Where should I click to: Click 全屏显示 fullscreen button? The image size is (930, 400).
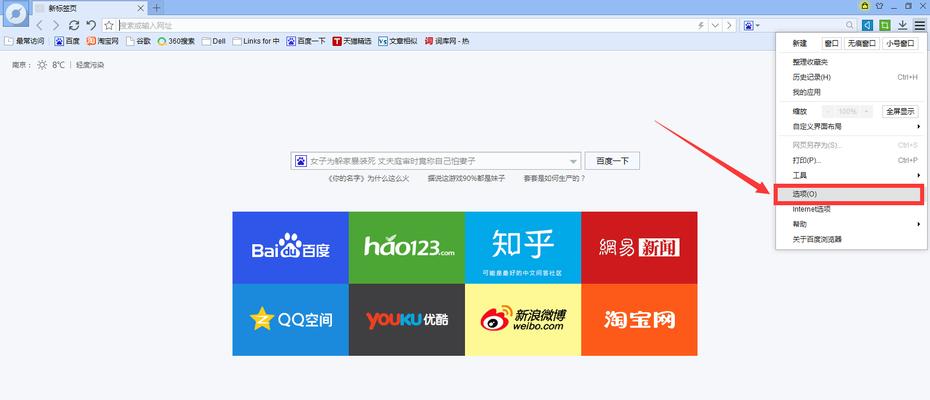pyautogui.click(x=900, y=111)
